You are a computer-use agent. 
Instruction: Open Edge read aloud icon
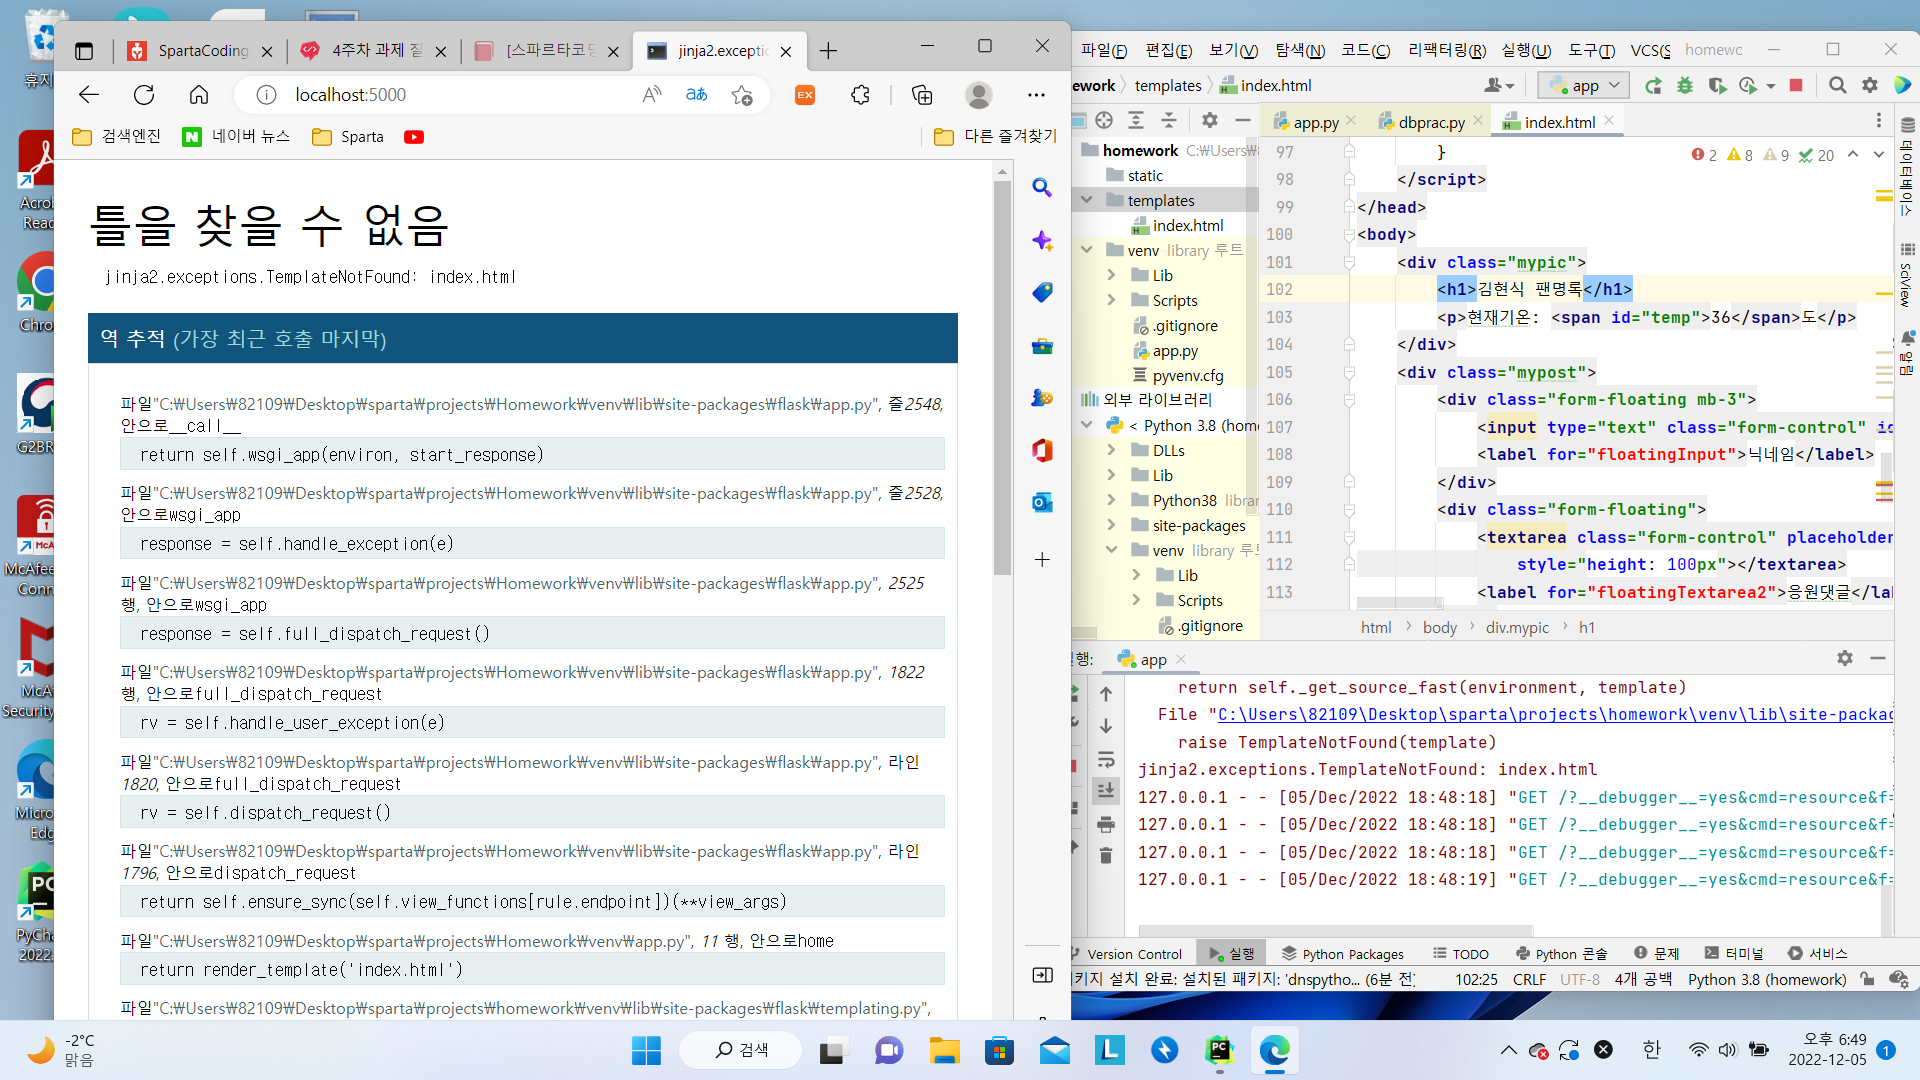[652, 95]
